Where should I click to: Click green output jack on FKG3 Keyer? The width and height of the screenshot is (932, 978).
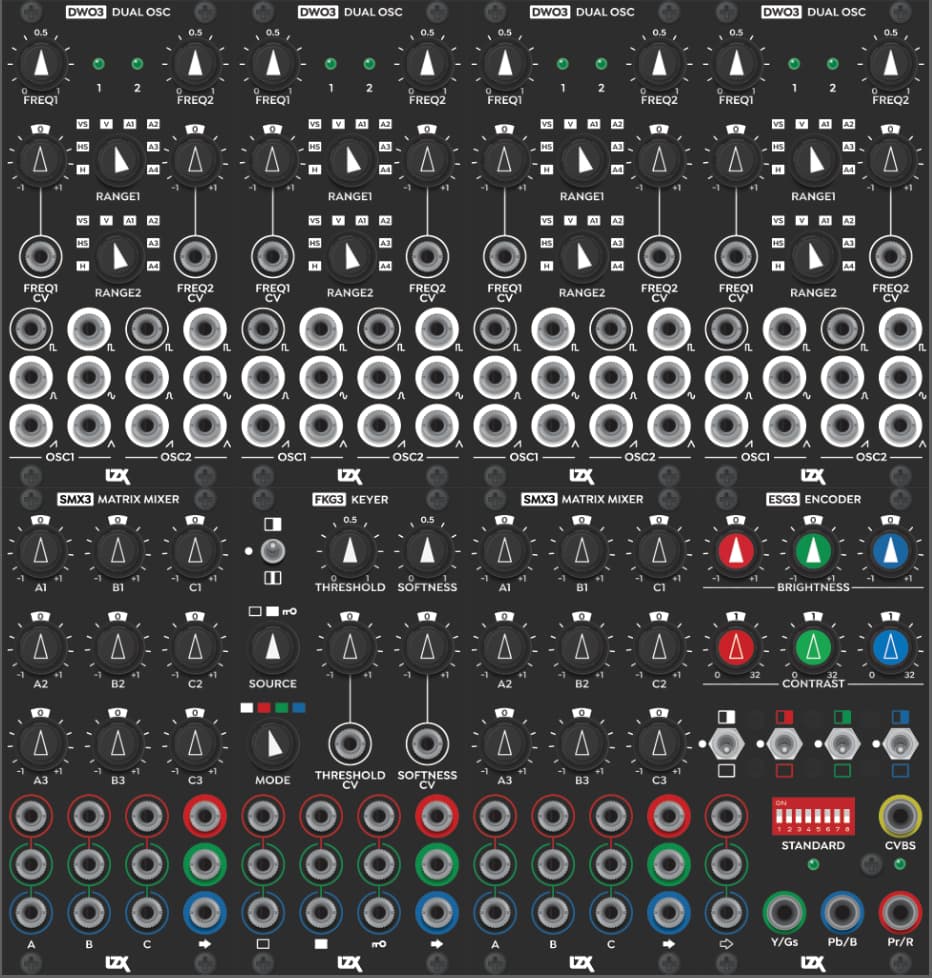point(437,864)
